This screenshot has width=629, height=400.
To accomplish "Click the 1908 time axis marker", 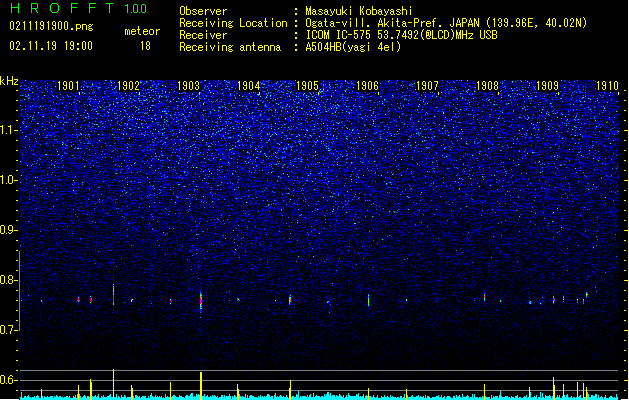I will click(487, 86).
